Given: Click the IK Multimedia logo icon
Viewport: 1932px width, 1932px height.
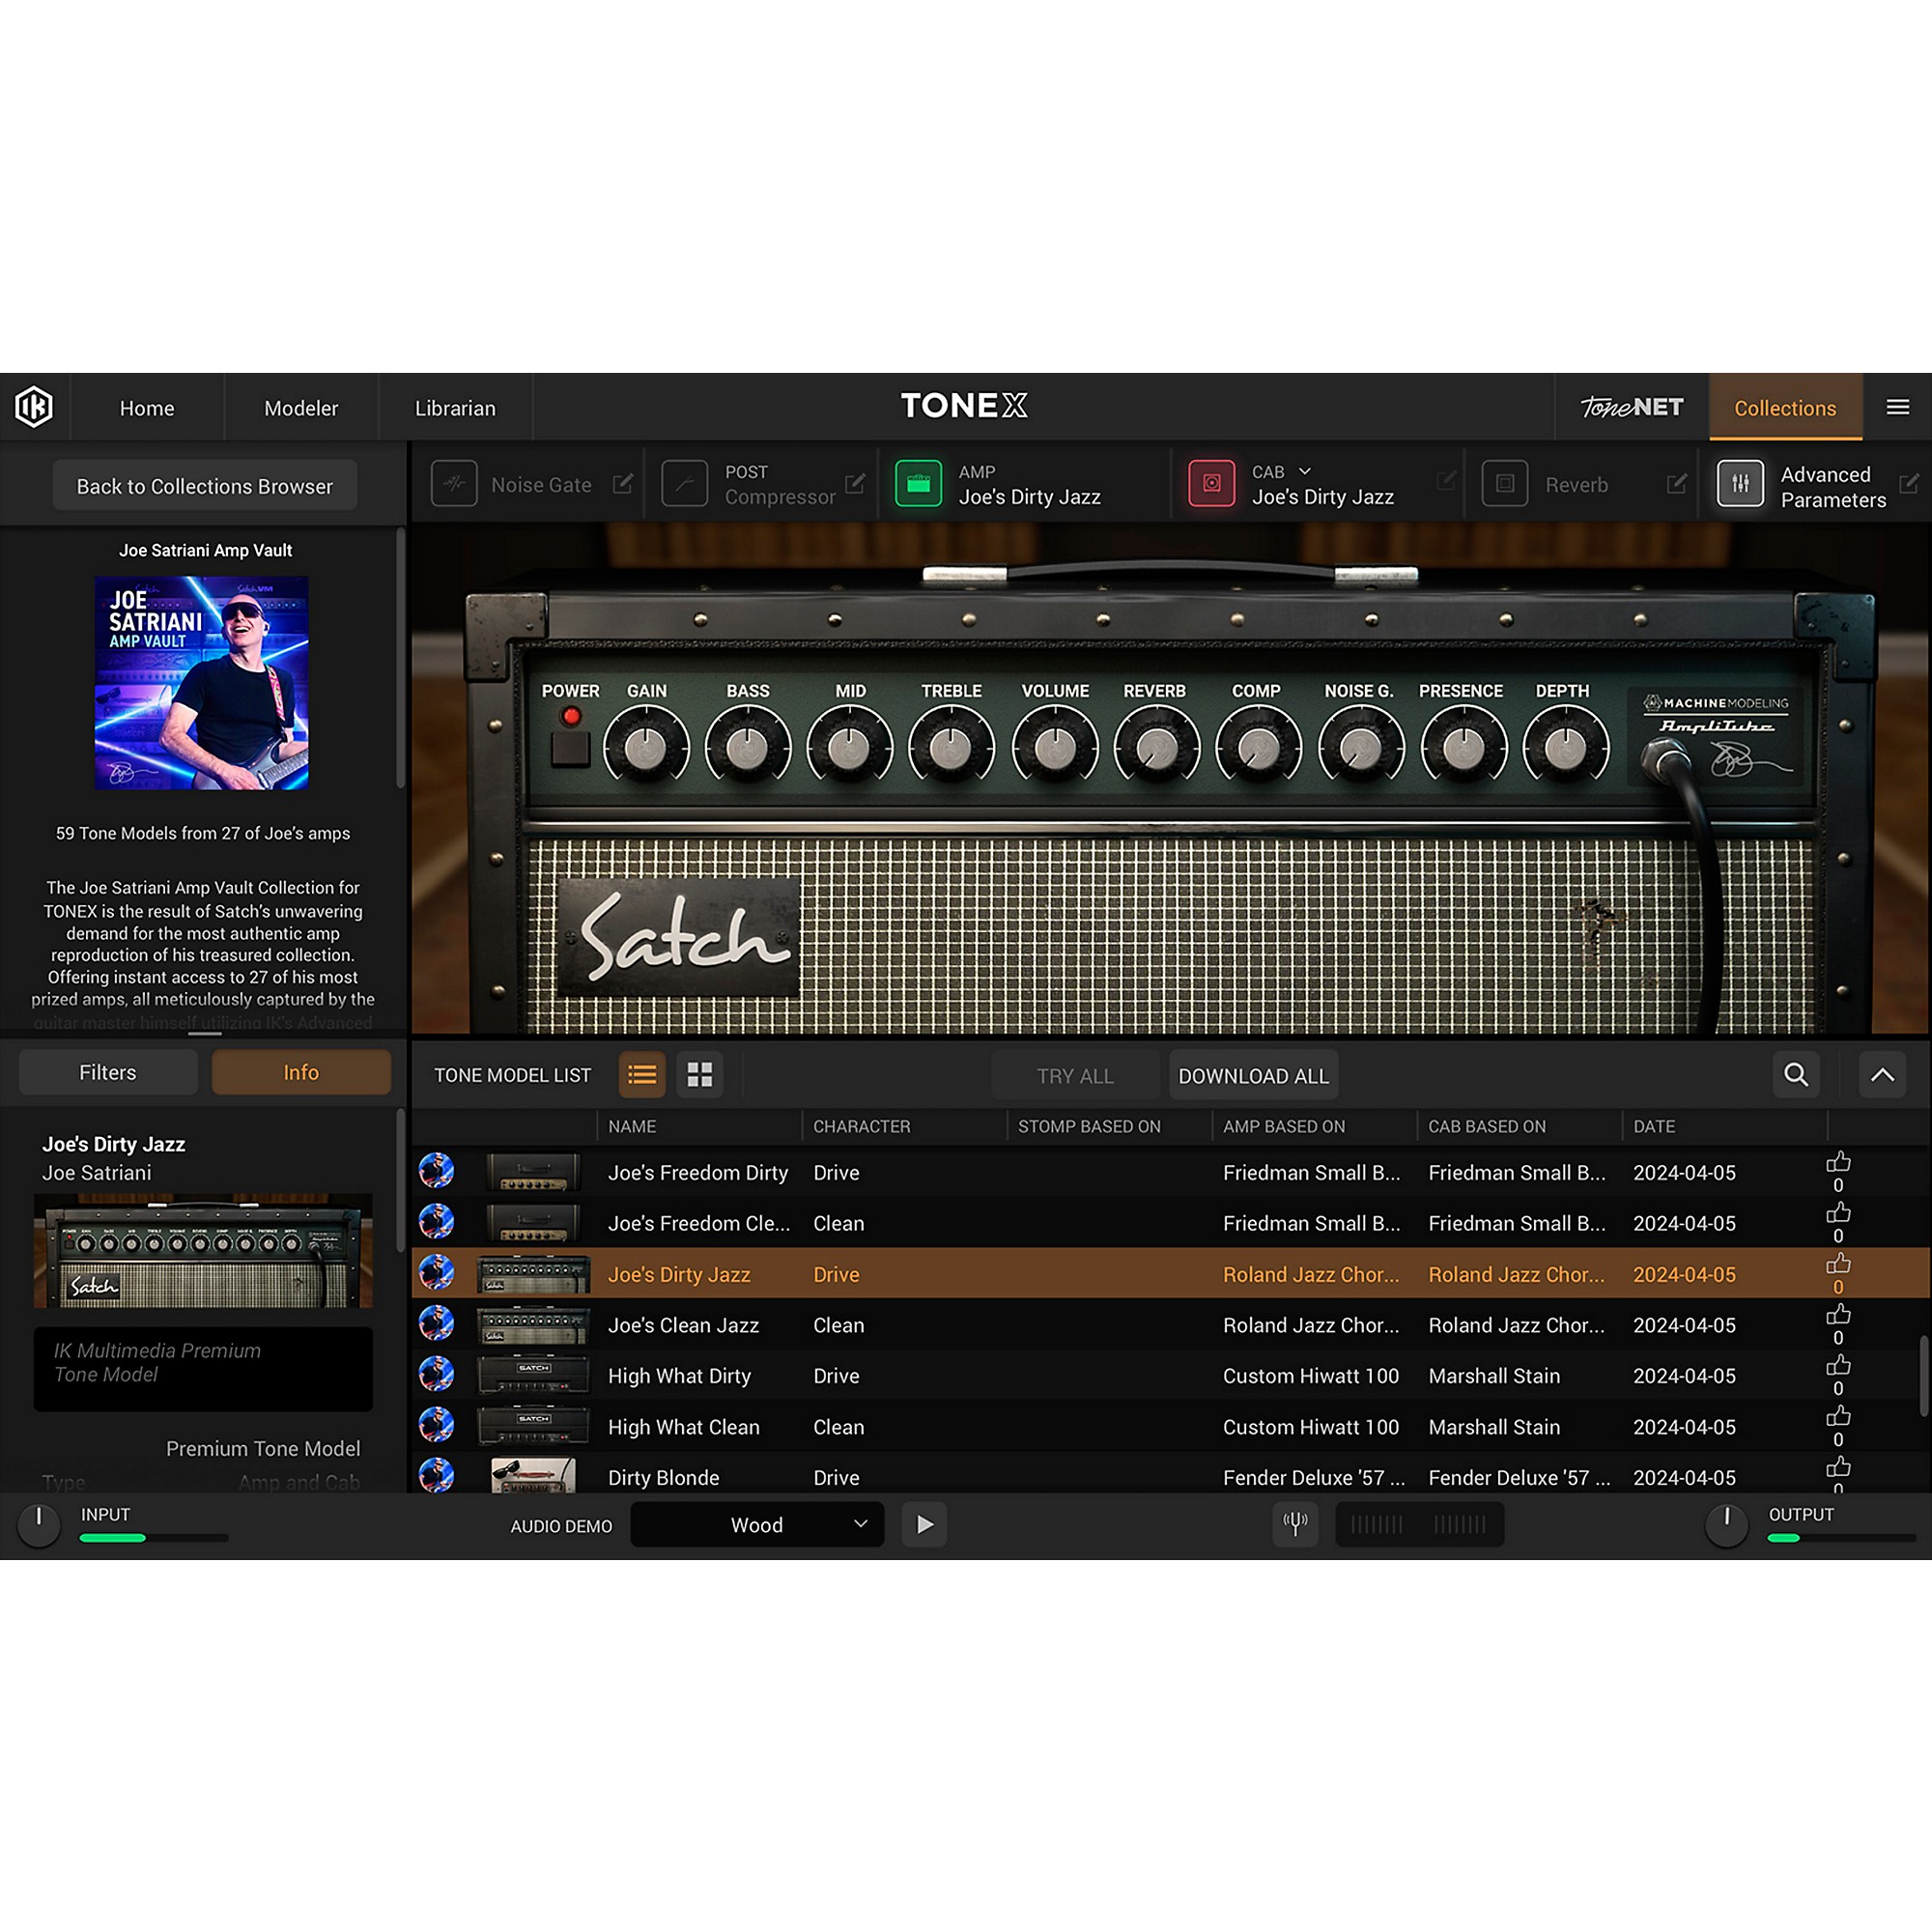Looking at the screenshot, I should [34, 407].
